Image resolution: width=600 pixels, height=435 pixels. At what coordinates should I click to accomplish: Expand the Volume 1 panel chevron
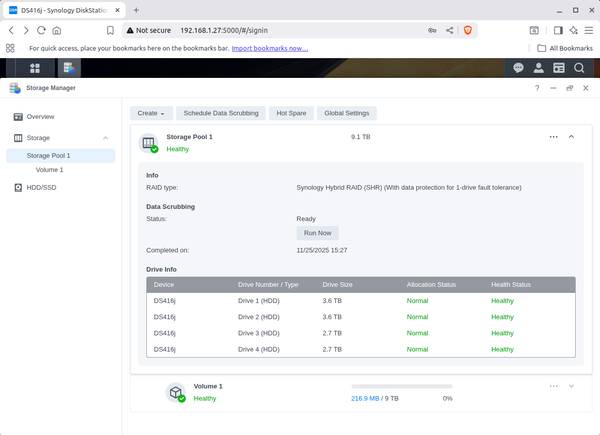tap(571, 385)
